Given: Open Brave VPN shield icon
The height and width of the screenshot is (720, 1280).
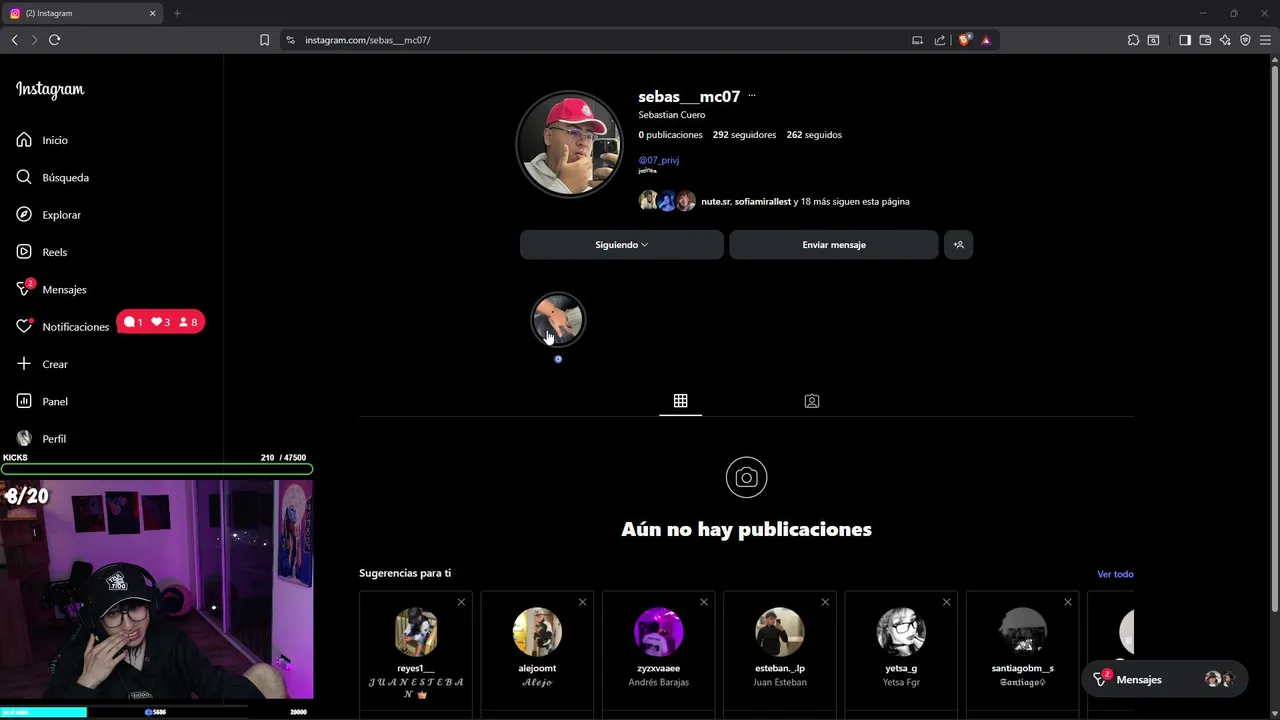Looking at the screenshot, I should point(1245,40).
